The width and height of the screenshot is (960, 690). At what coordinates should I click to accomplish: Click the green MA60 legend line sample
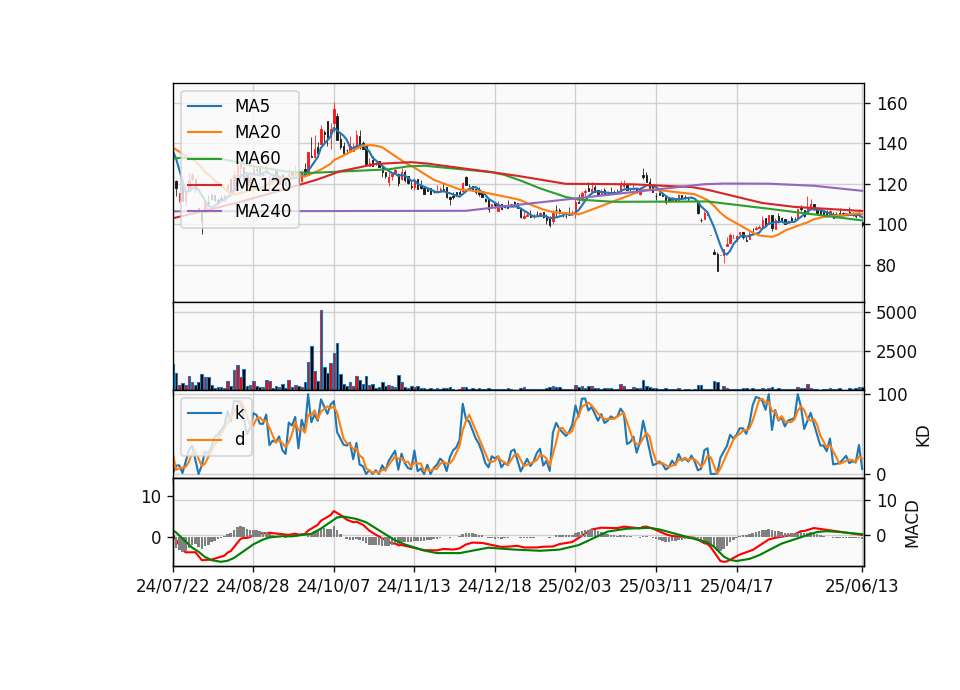[204, 159]
